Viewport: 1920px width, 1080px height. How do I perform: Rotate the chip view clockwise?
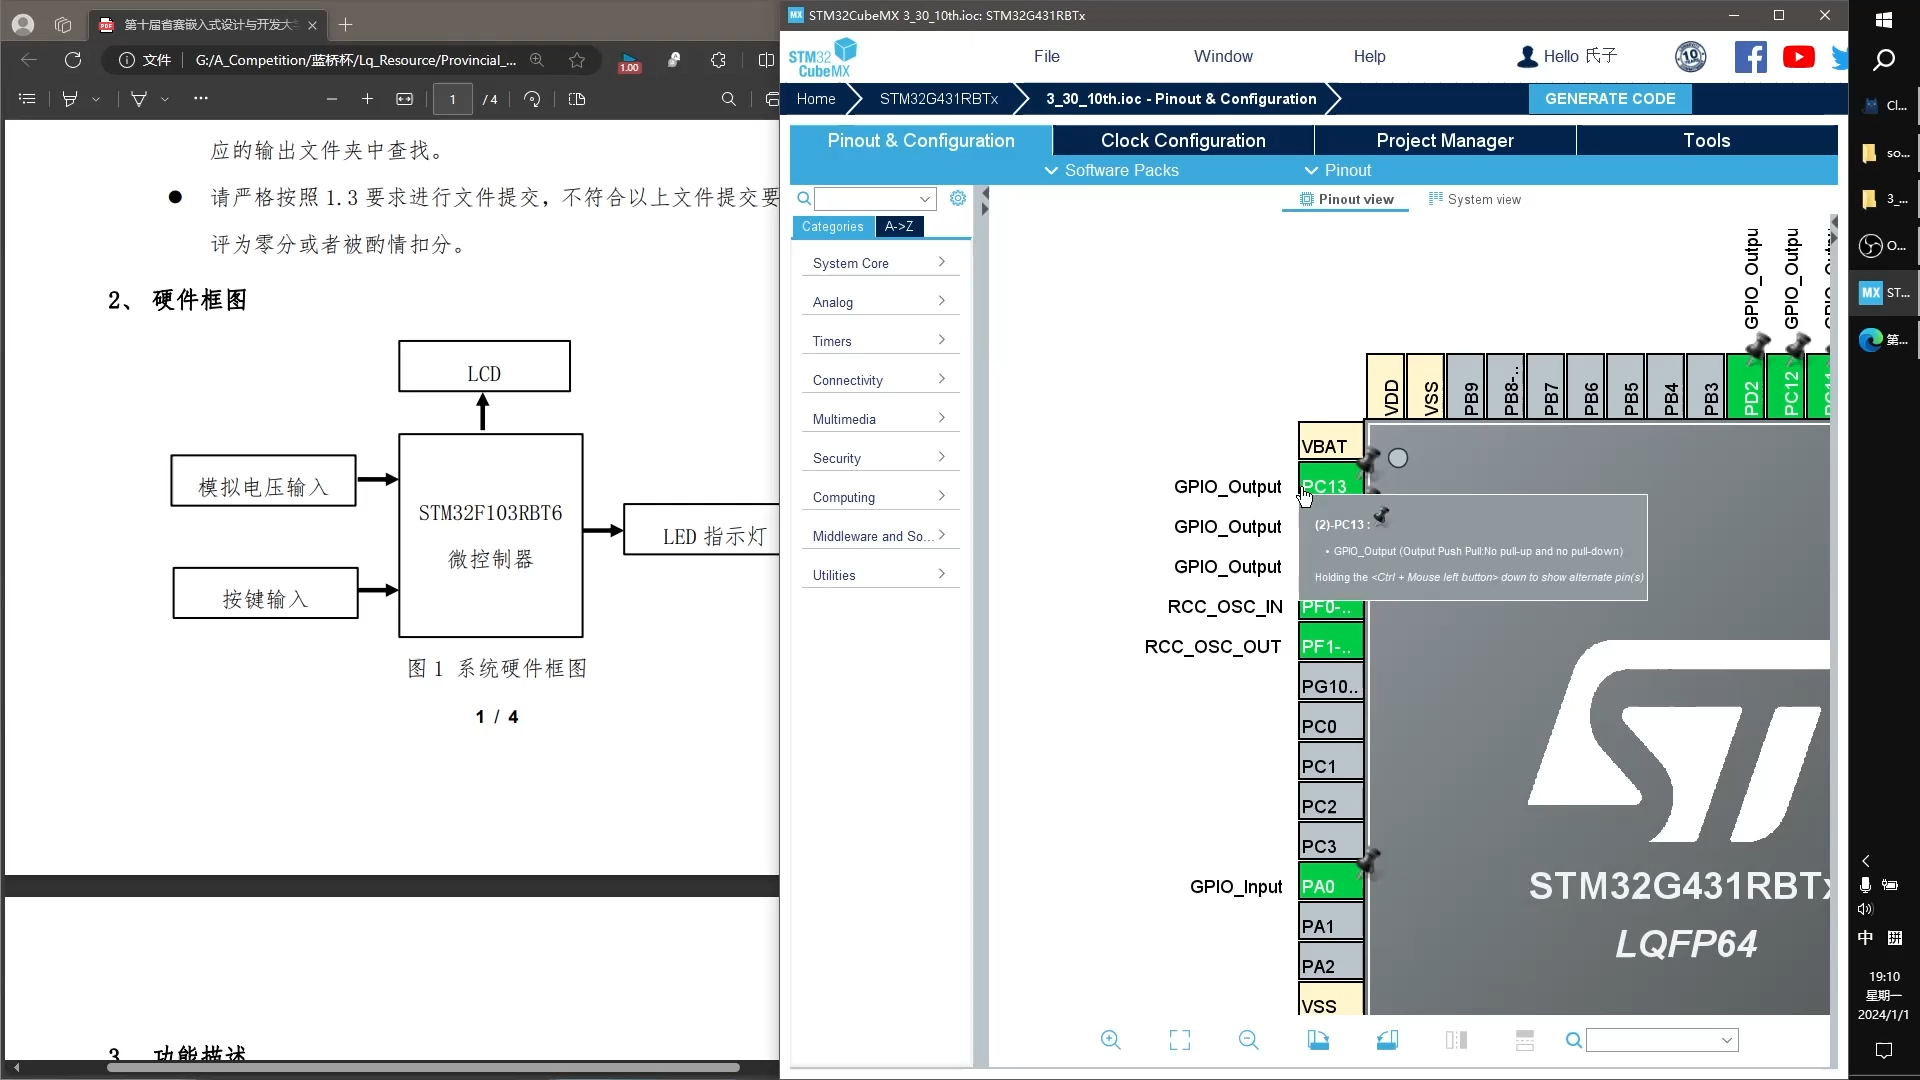[x=1318, y=1040]
